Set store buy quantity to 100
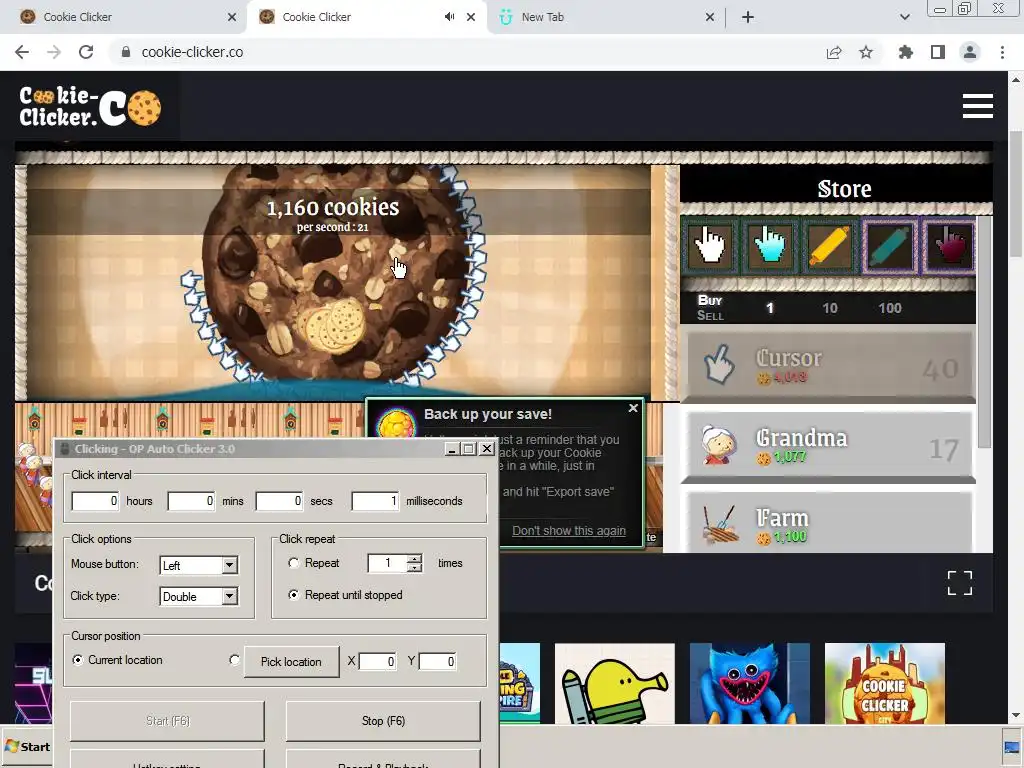This screenshot has width=1024, height=768. [889, 308]
